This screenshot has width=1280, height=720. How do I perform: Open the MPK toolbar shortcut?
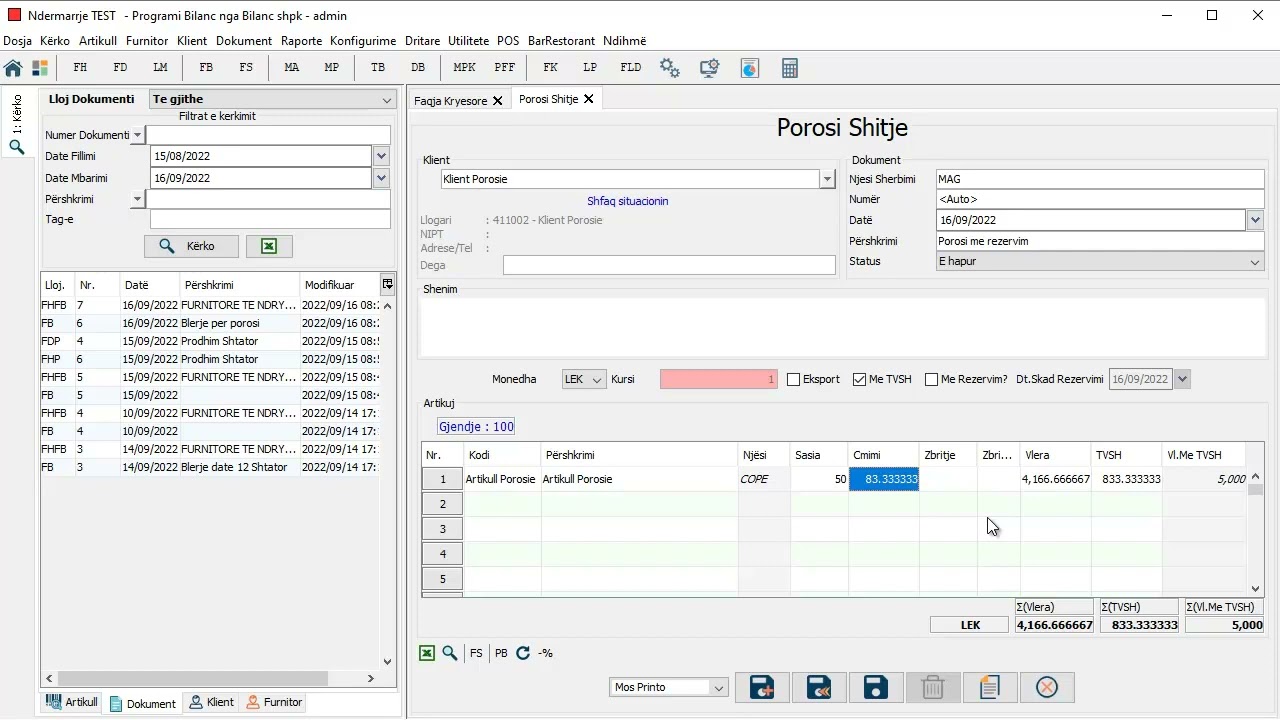(464, 68)
